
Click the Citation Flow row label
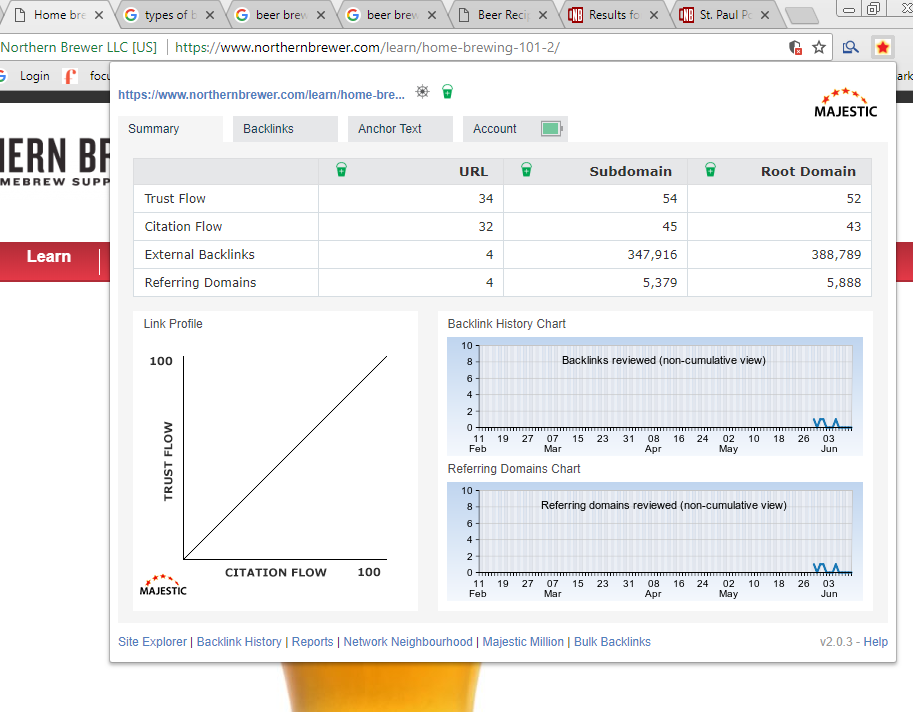pos(183,226)
